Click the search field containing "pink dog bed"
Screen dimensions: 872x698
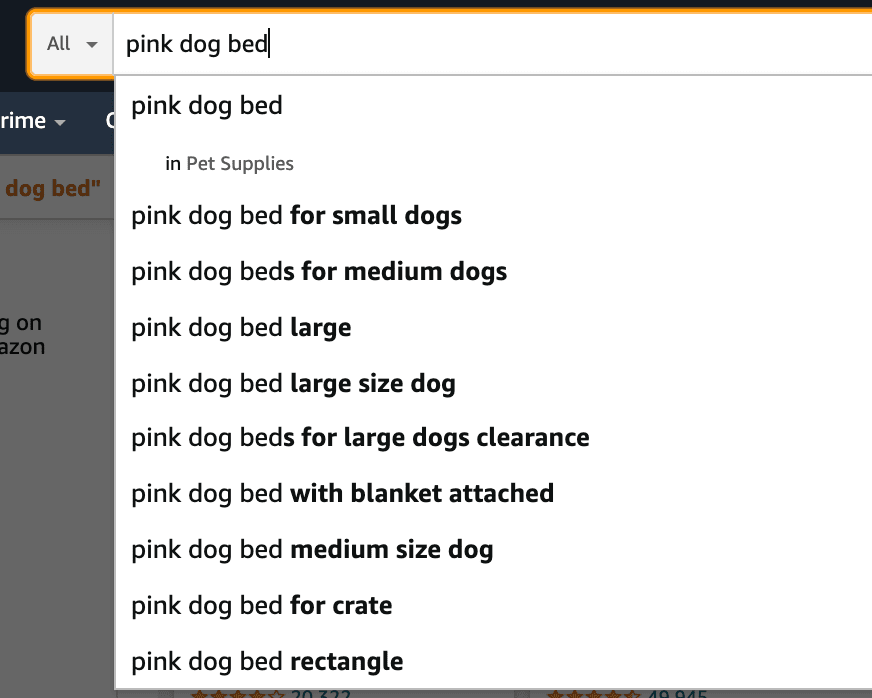click(x=490, y=45)
